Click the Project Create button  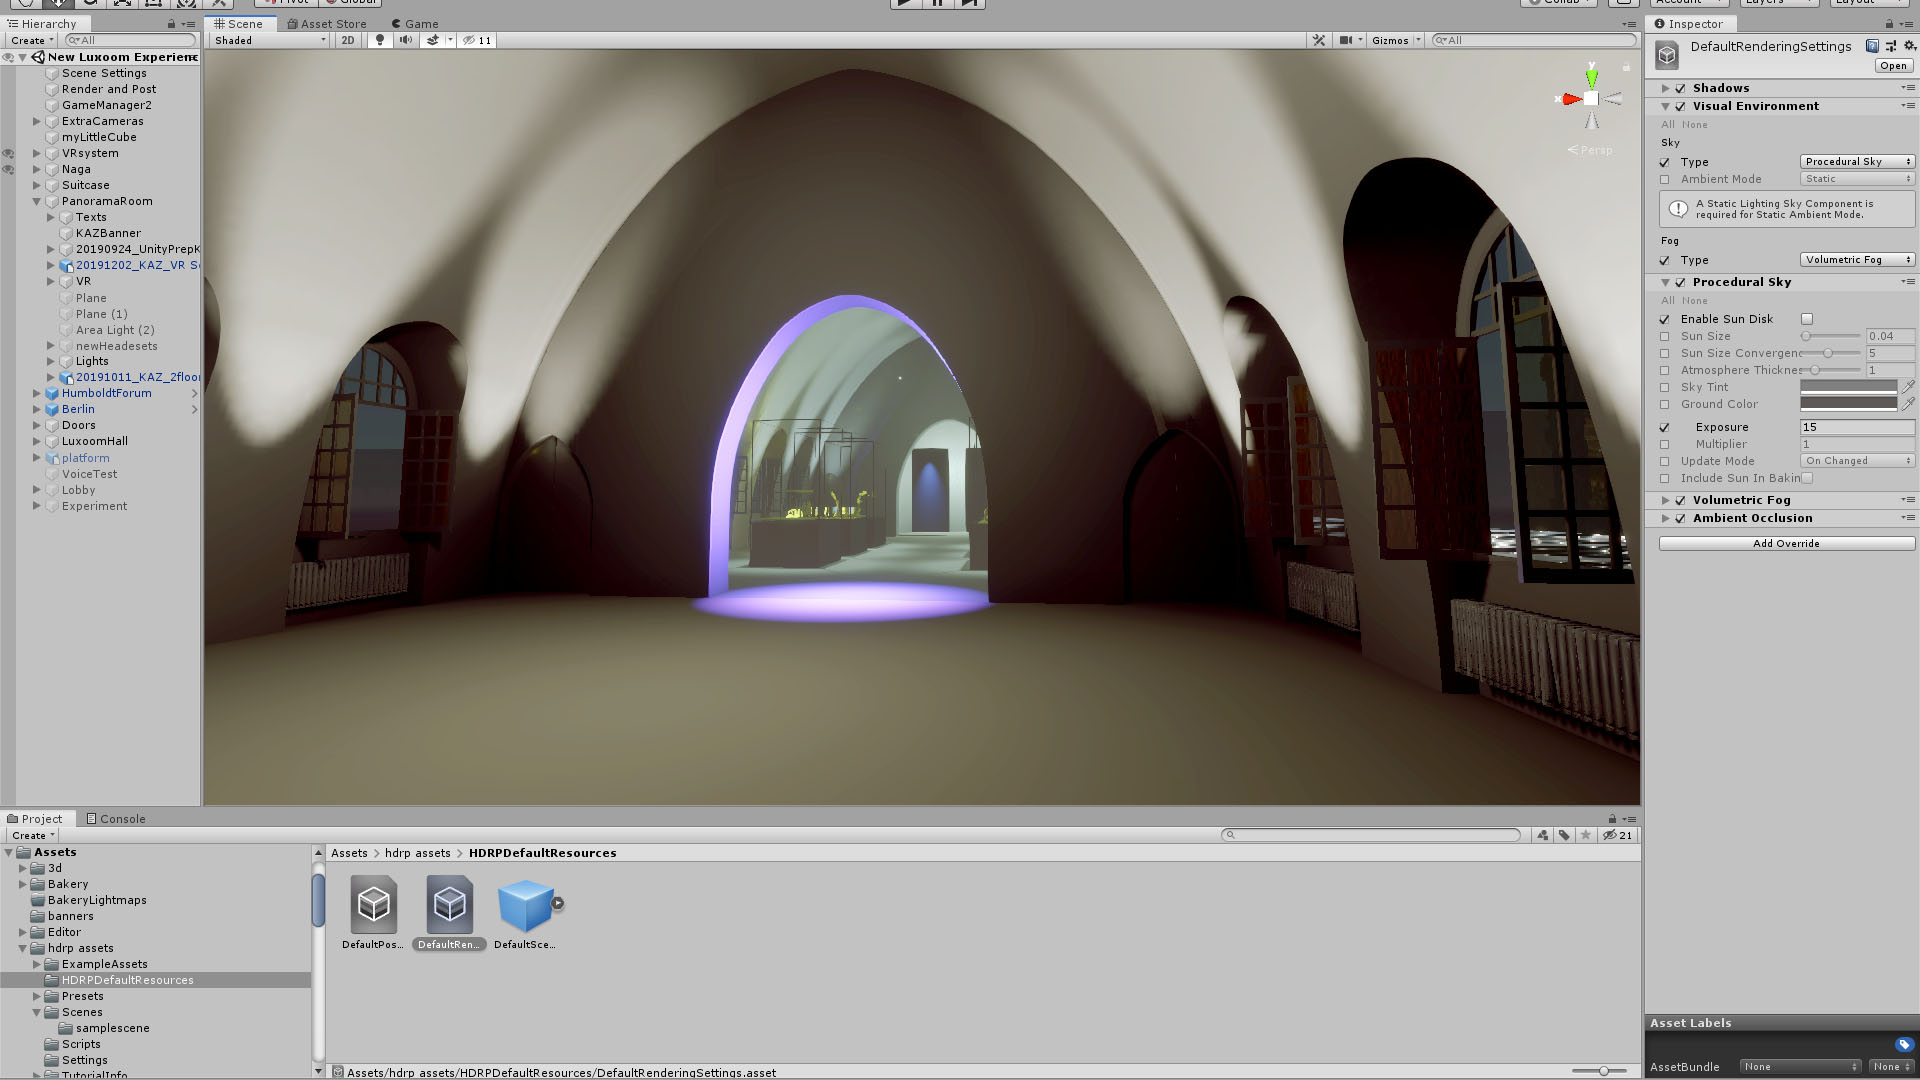[32, 835]
